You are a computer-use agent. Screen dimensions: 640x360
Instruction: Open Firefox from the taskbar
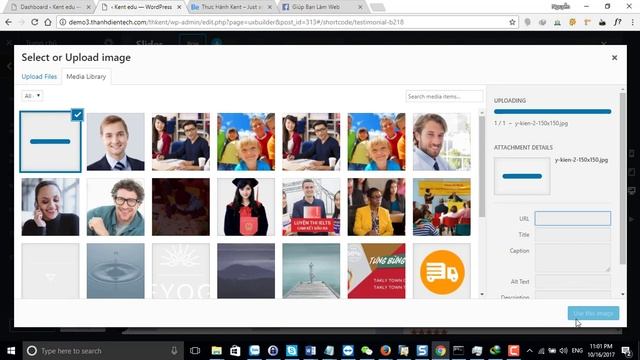click(x=385, y=351)
